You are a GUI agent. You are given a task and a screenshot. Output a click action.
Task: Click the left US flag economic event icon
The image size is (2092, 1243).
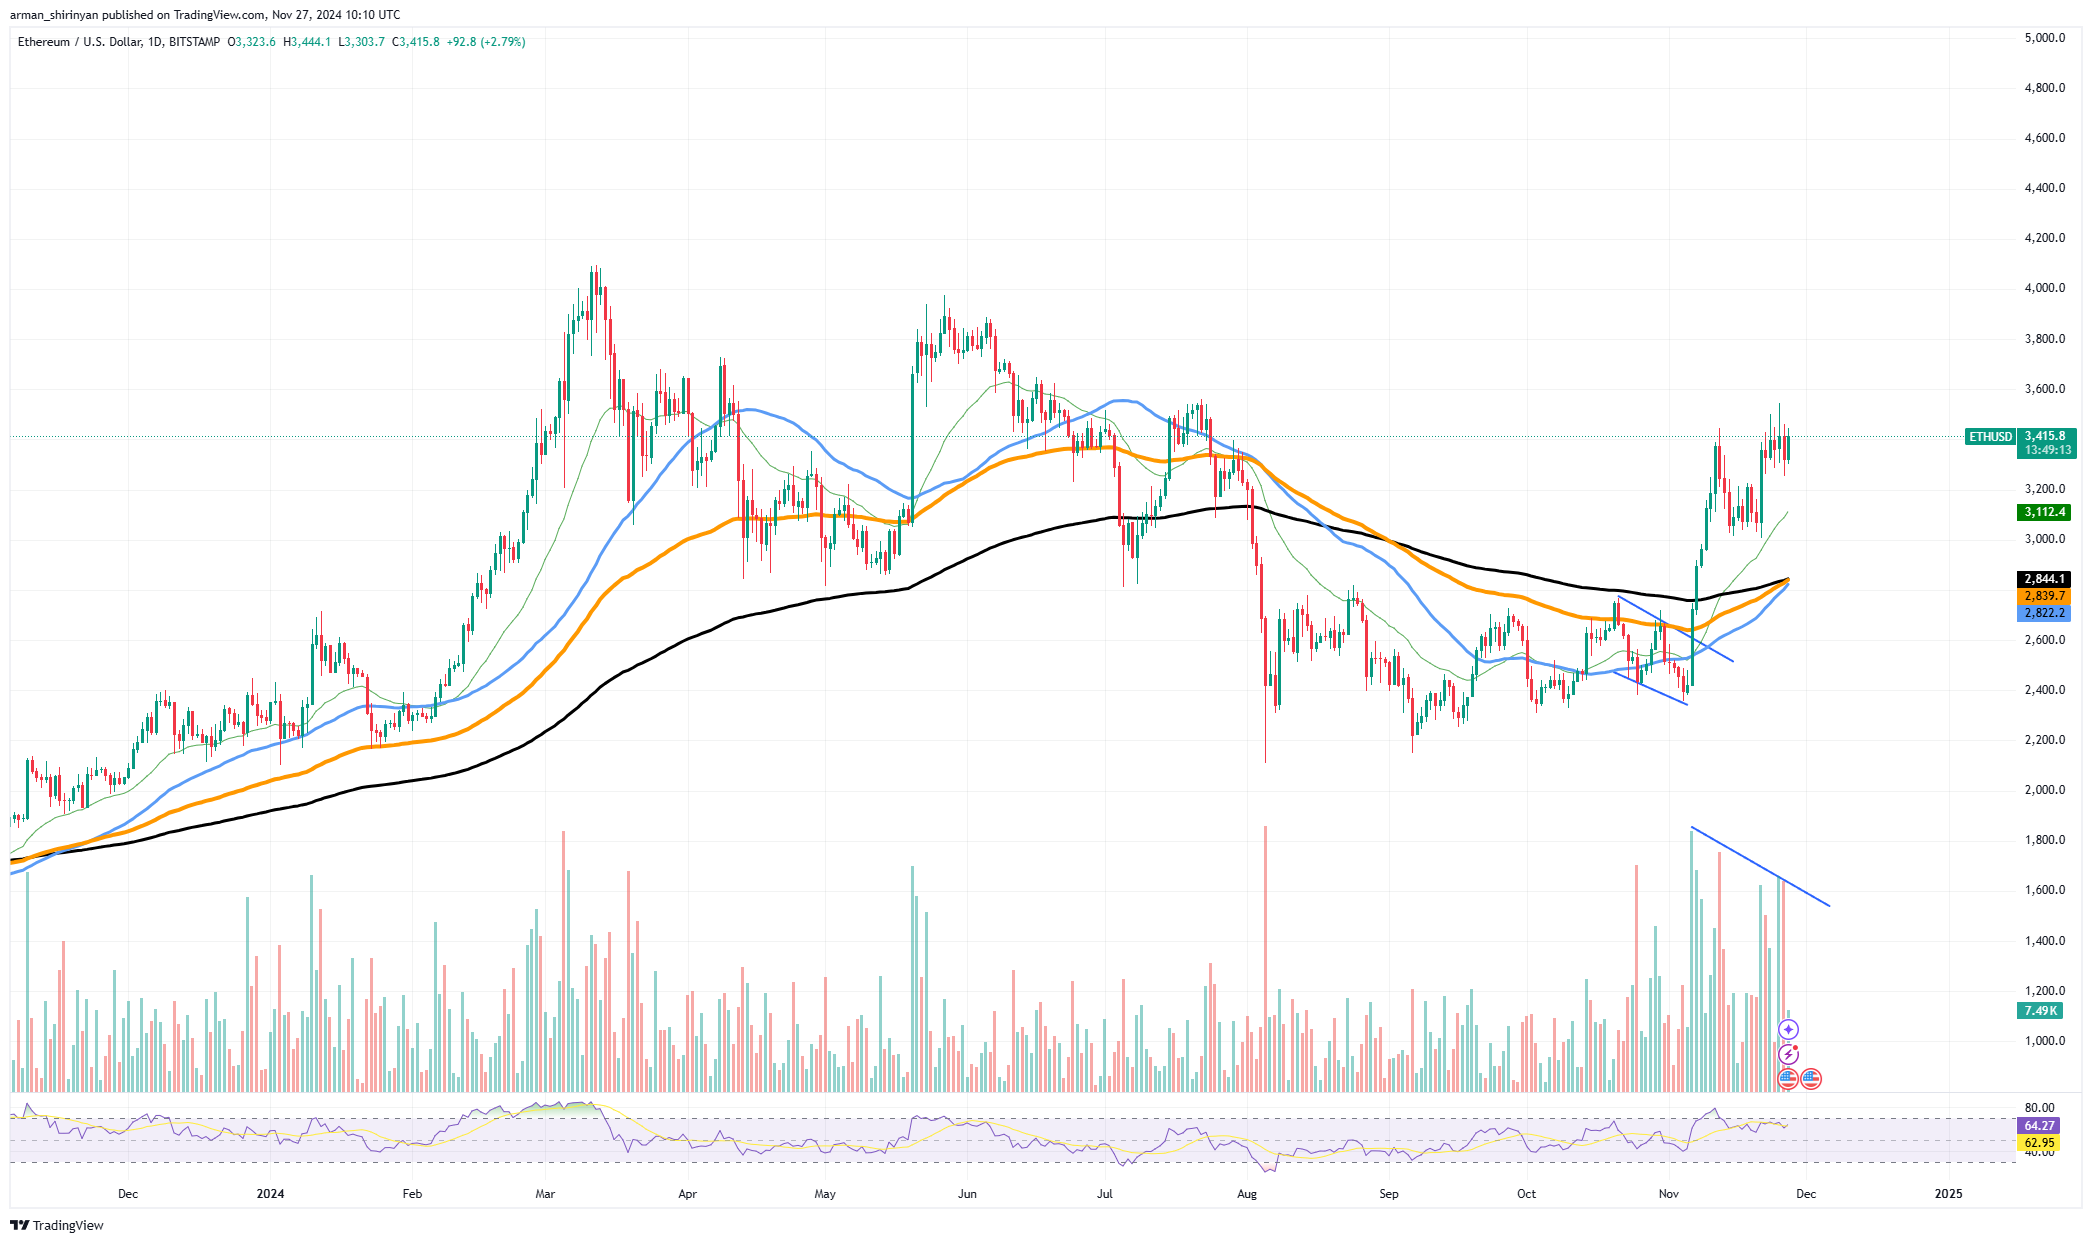coord(1787,1078)
